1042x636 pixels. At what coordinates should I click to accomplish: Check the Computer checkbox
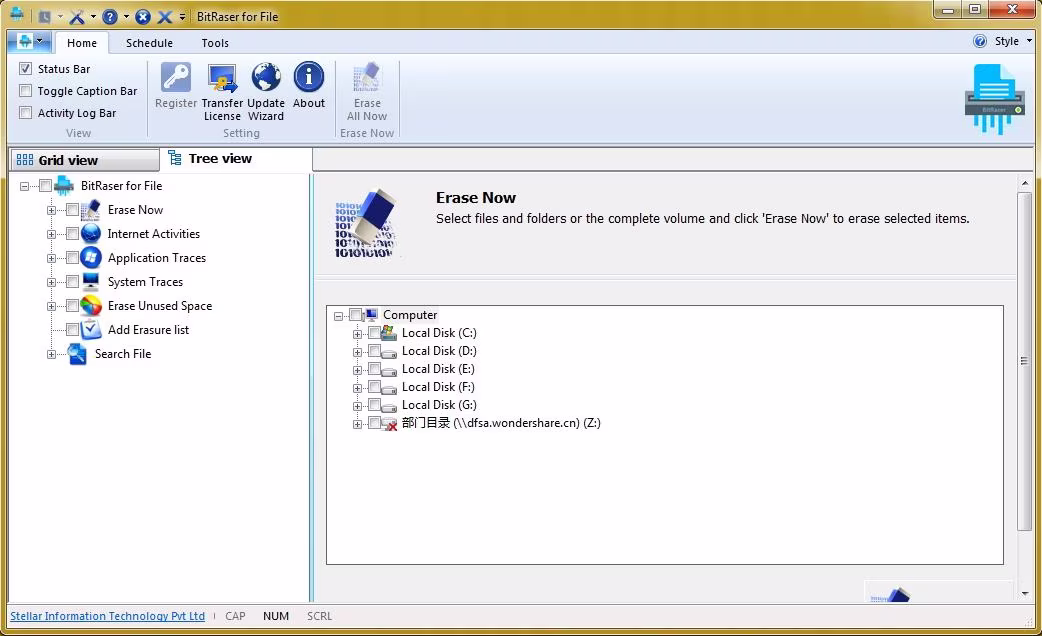[x=356, y=314]
